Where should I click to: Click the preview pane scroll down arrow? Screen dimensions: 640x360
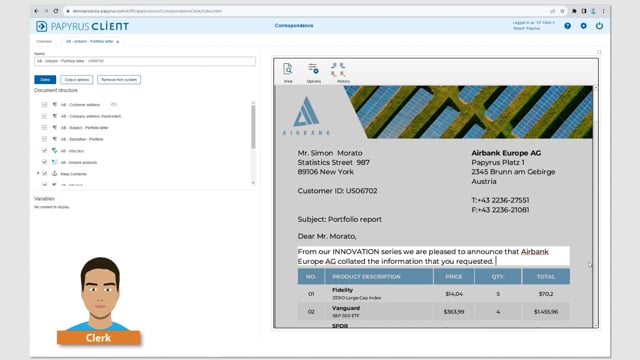click(596, 325)
